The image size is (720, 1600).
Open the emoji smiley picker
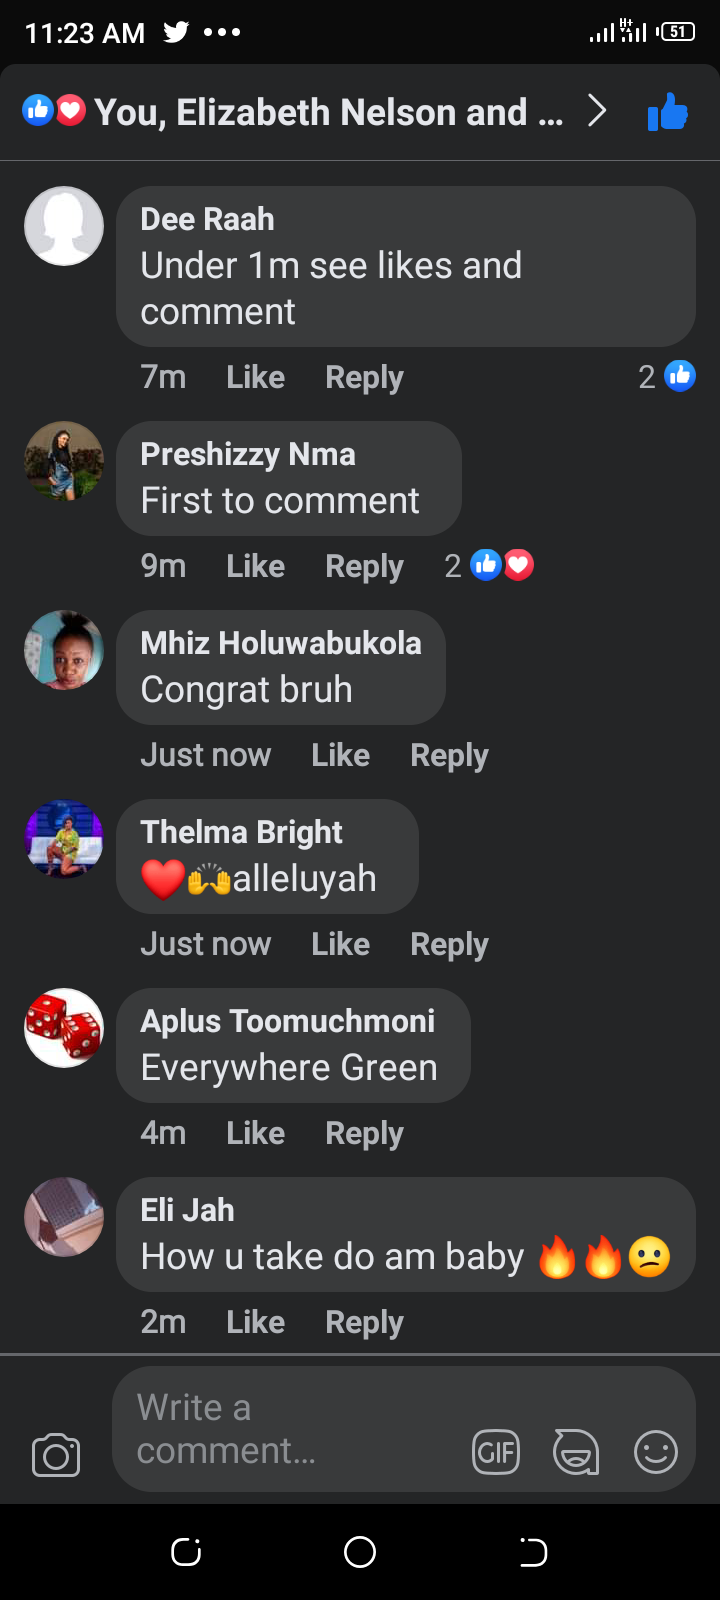pos(656,1452)
